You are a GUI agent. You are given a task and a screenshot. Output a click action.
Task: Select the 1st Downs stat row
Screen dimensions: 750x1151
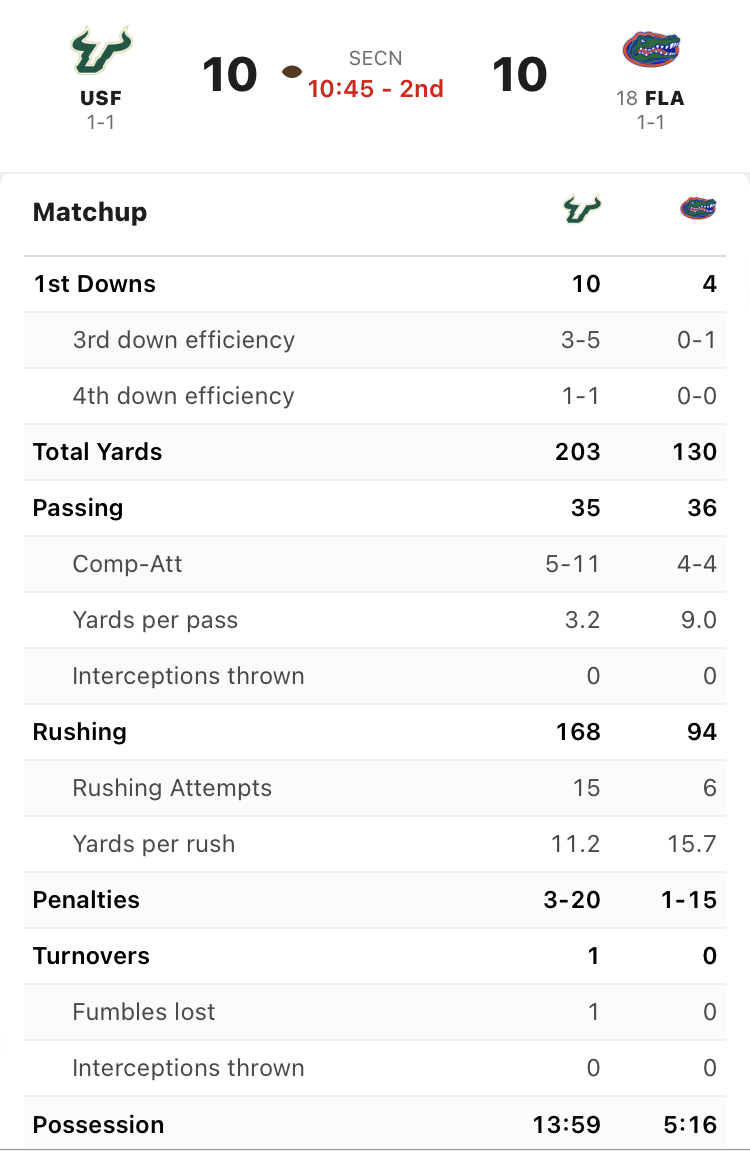375,284
